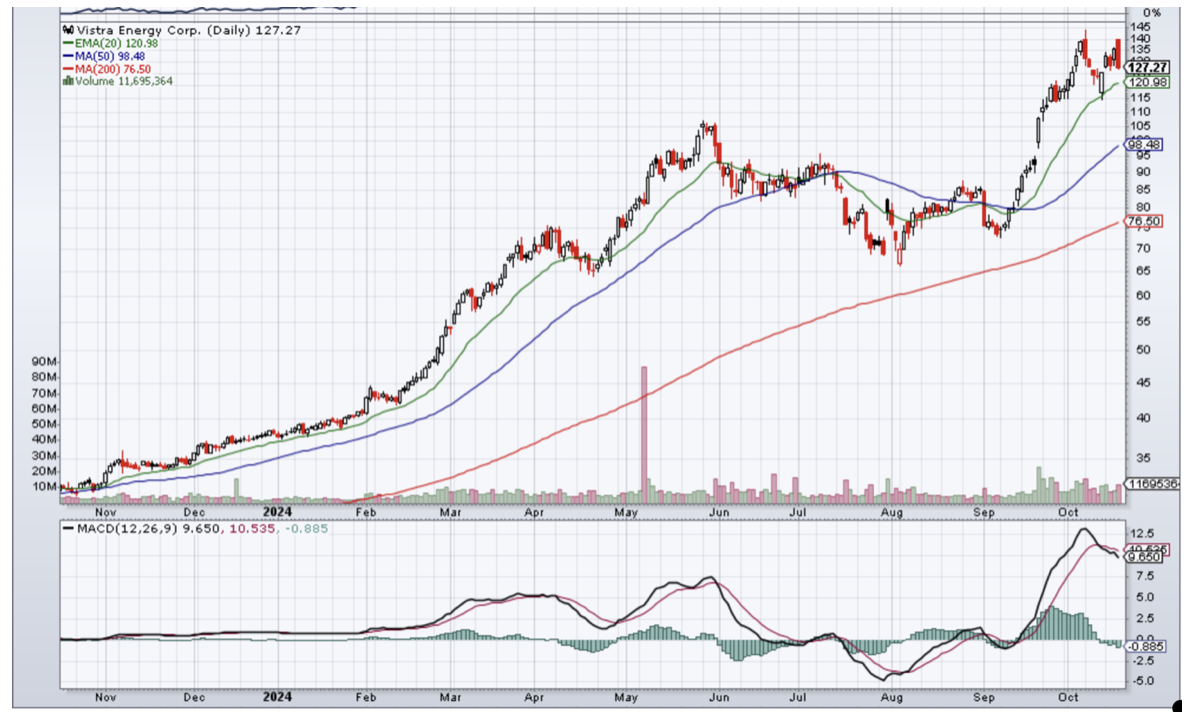Viewport: 1190px width, 718px height.
Task: Click the tall May volume spike bar
Action: pos(644,432)
